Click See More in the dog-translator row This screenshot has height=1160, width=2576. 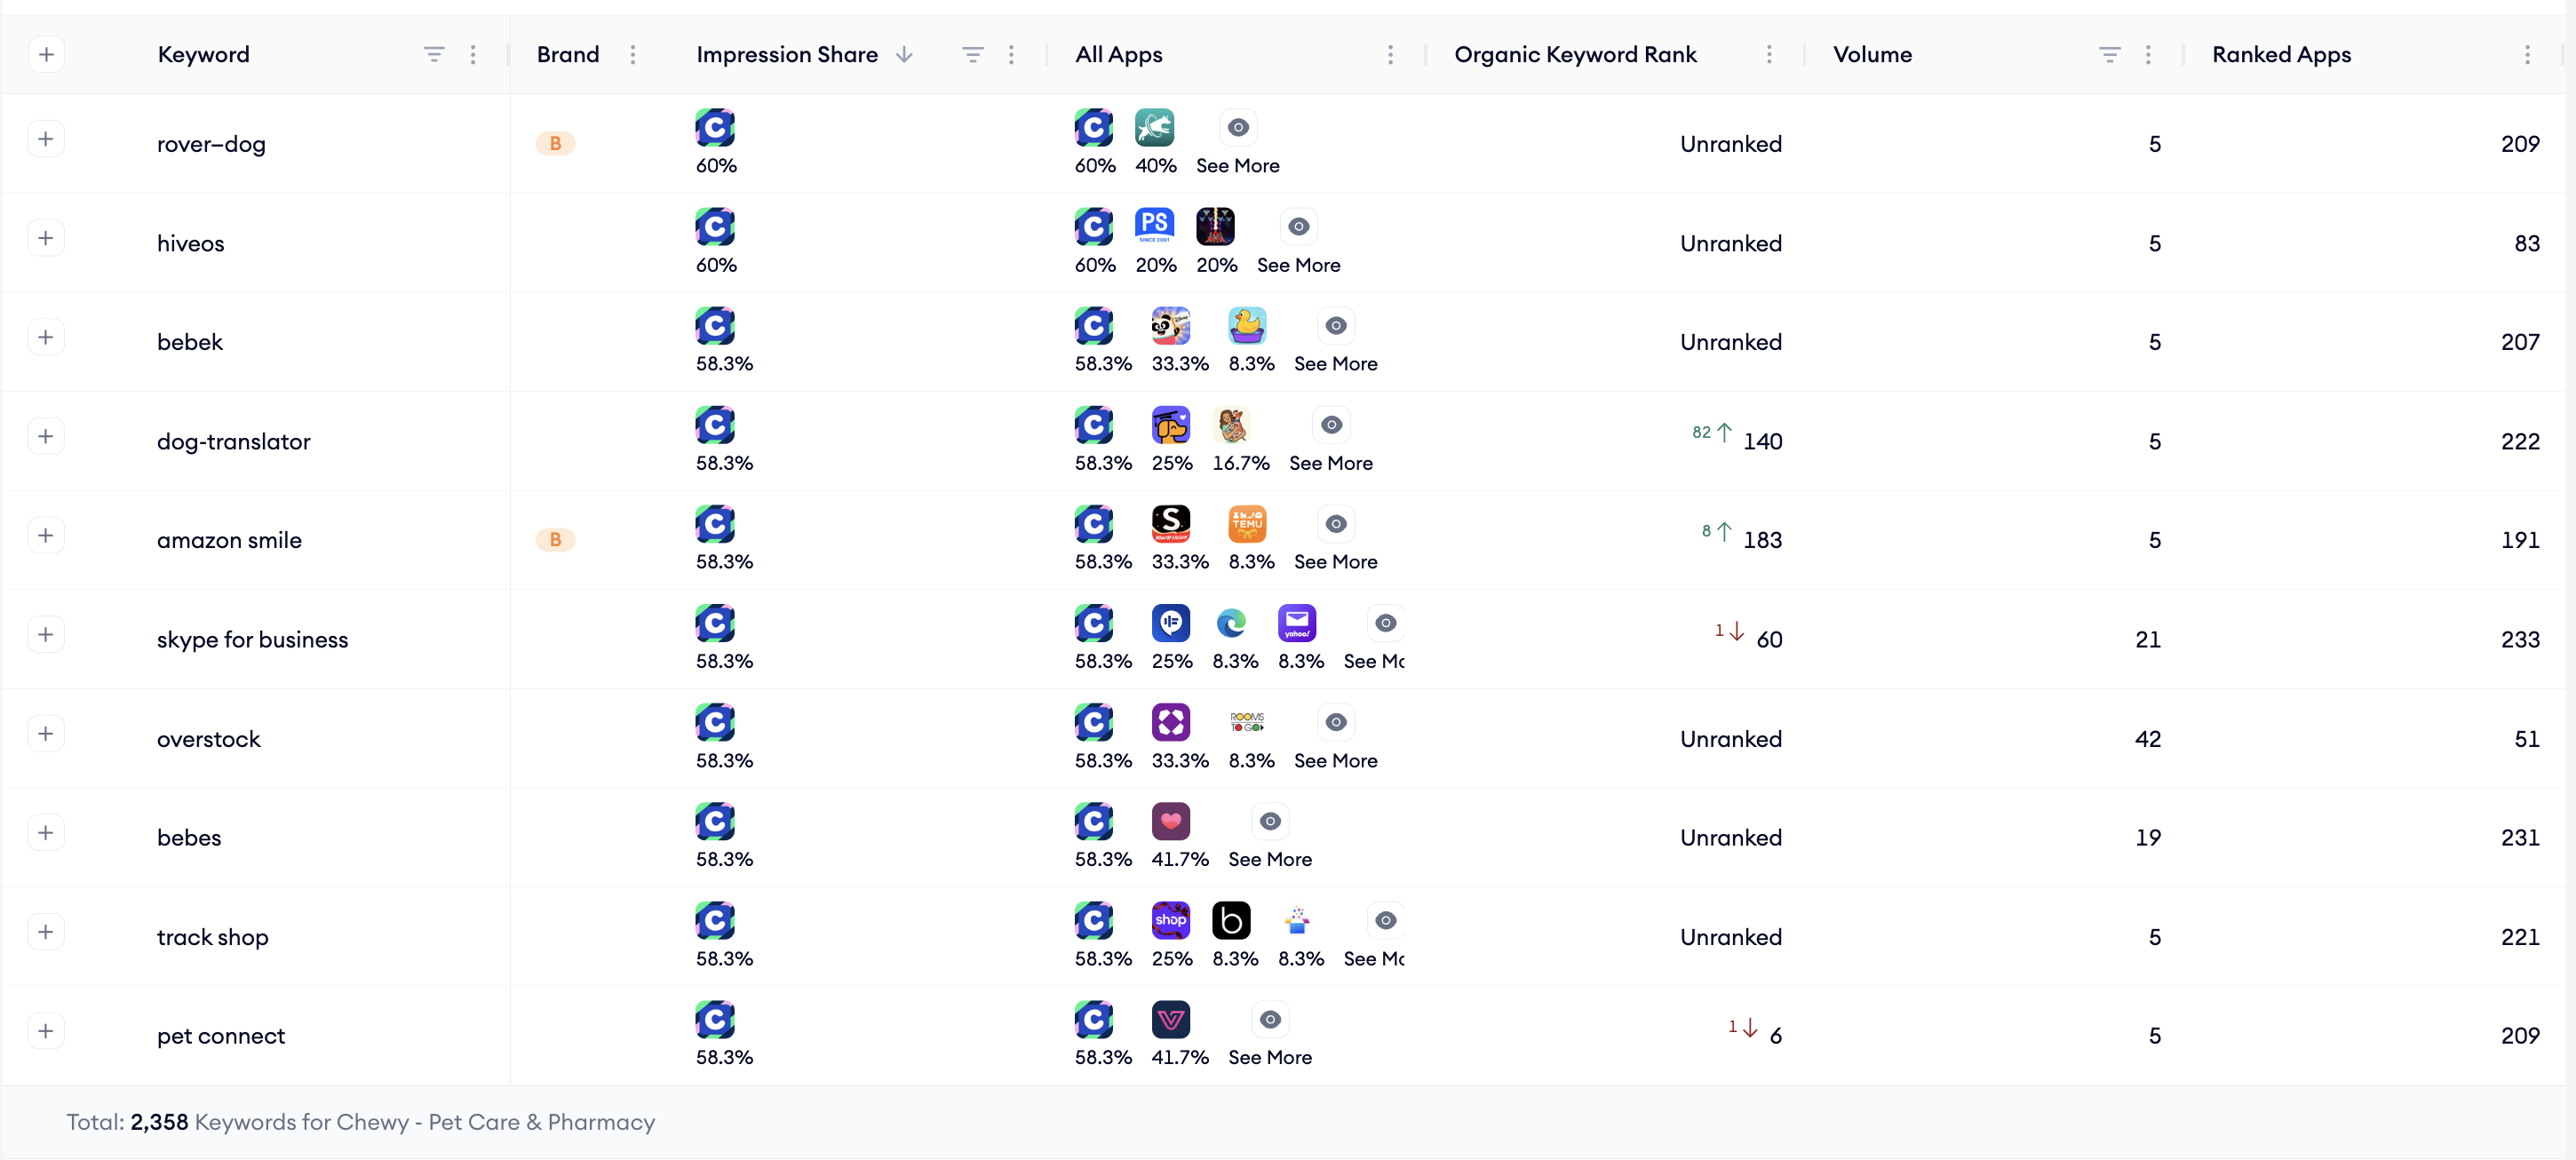pyautogui.click(x=1330, y=463)
